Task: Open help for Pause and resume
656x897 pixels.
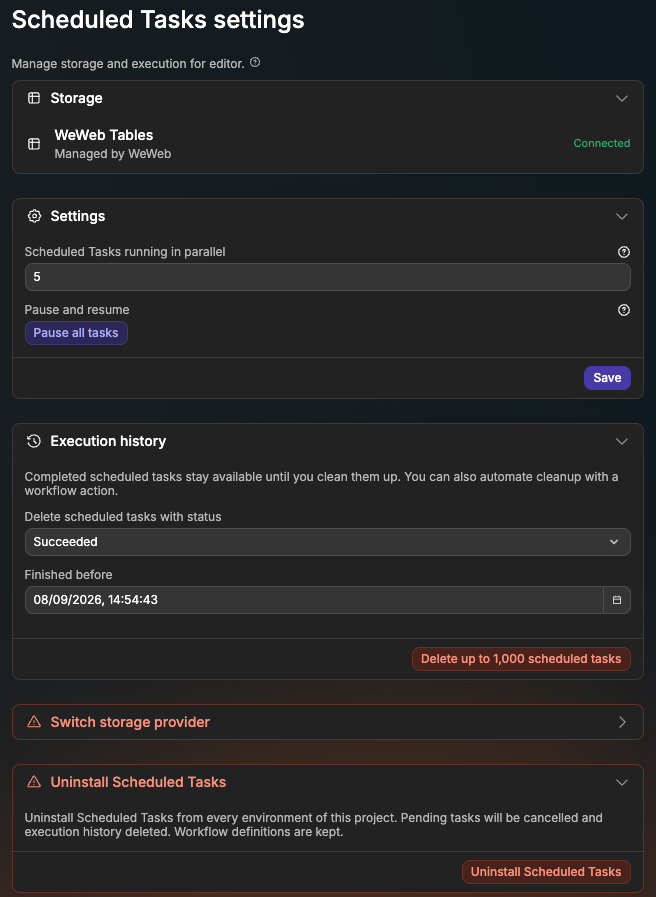Action: 624,310
